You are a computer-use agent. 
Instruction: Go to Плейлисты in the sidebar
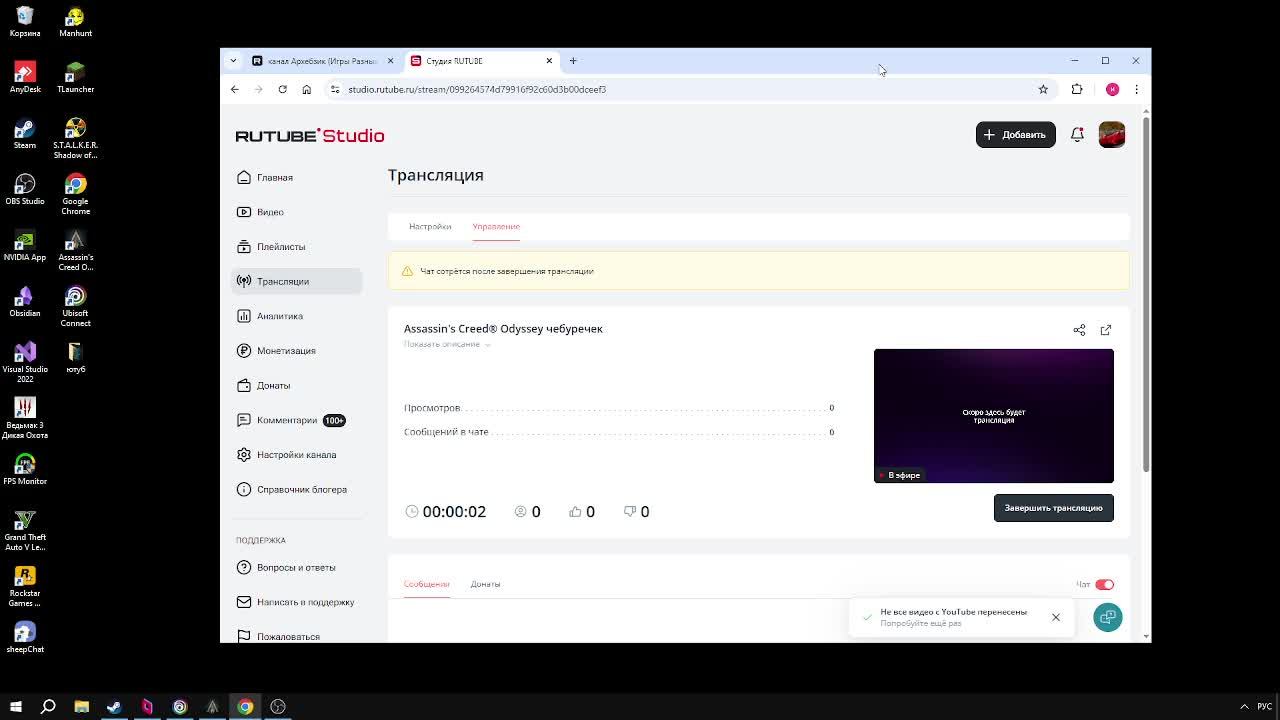coord(272,246)
